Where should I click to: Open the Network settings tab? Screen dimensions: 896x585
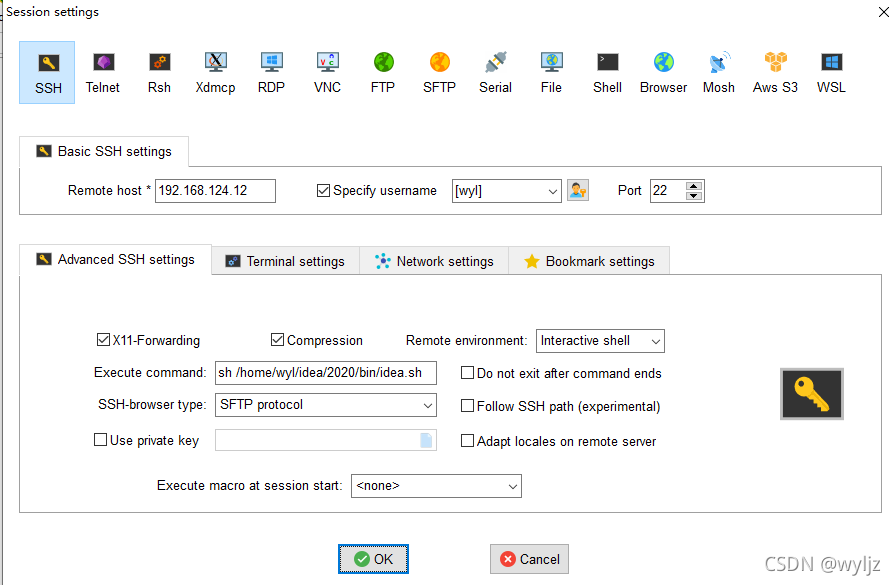[x=434, y=261]
